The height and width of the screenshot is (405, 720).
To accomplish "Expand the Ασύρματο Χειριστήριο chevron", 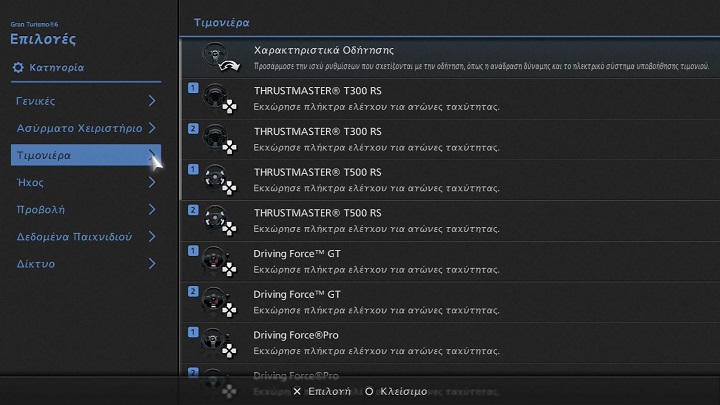I will point(152,128).
